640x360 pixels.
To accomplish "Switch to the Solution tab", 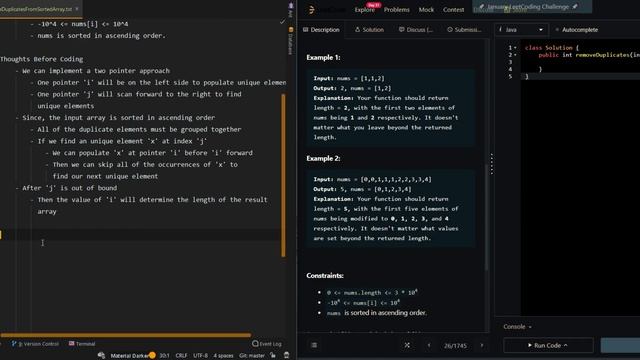I will [369, 29].
